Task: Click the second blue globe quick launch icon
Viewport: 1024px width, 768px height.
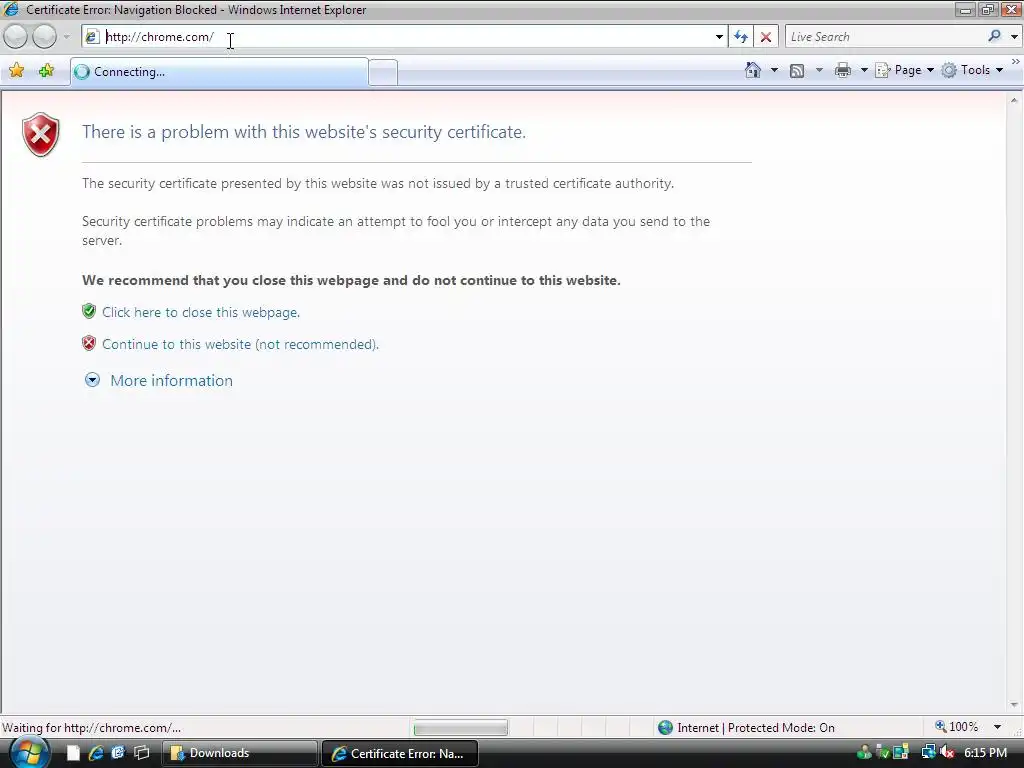Action: [x=118, y=753]
